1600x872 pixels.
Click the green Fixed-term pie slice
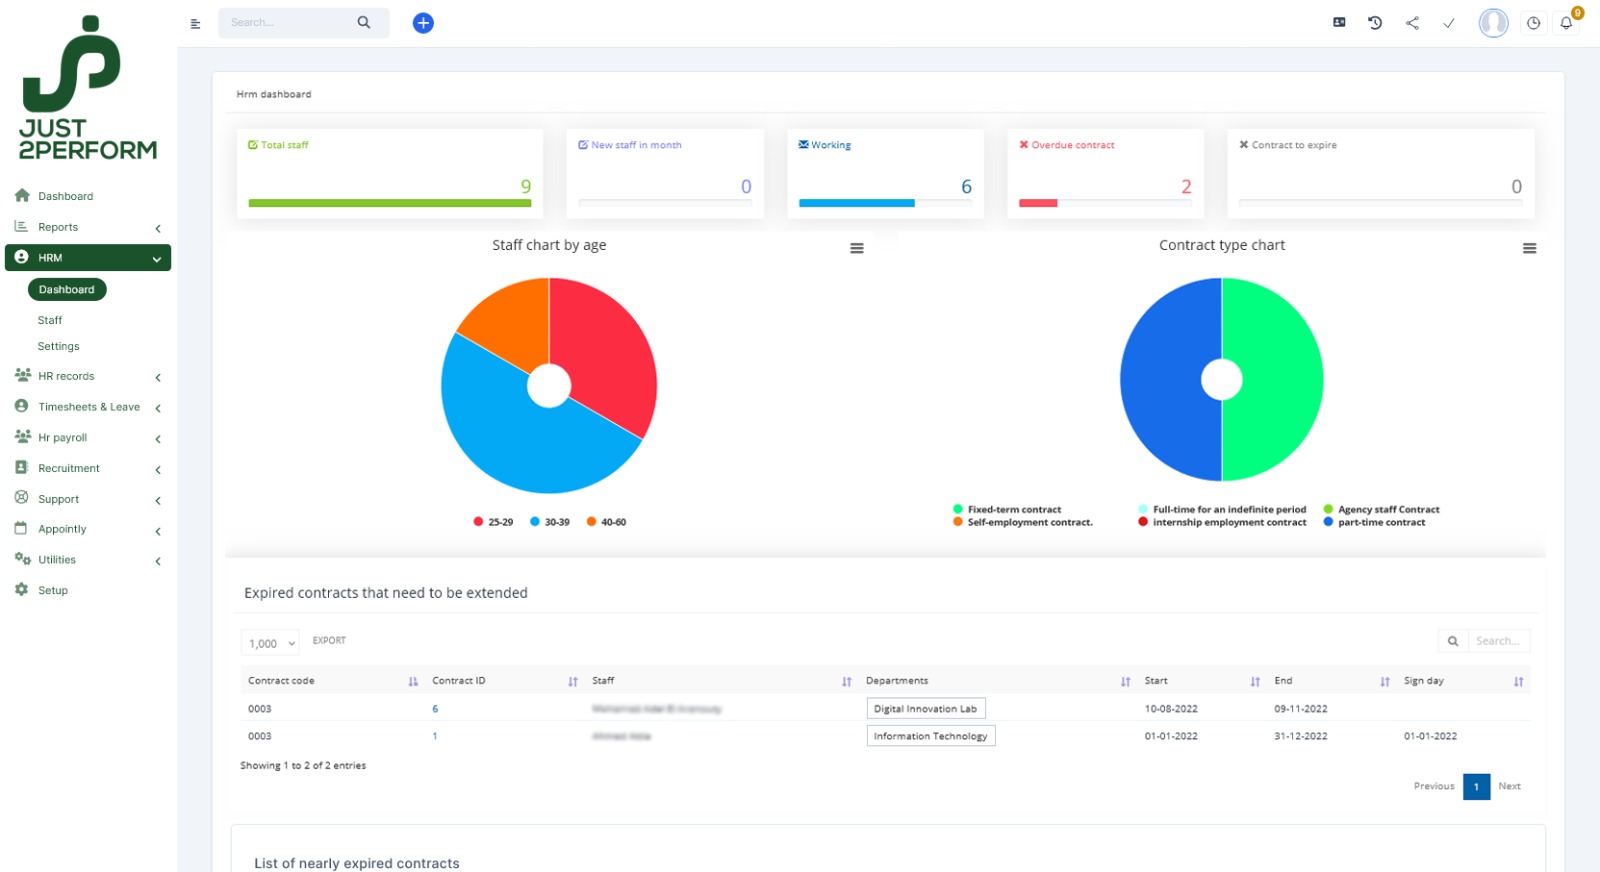1285,380
